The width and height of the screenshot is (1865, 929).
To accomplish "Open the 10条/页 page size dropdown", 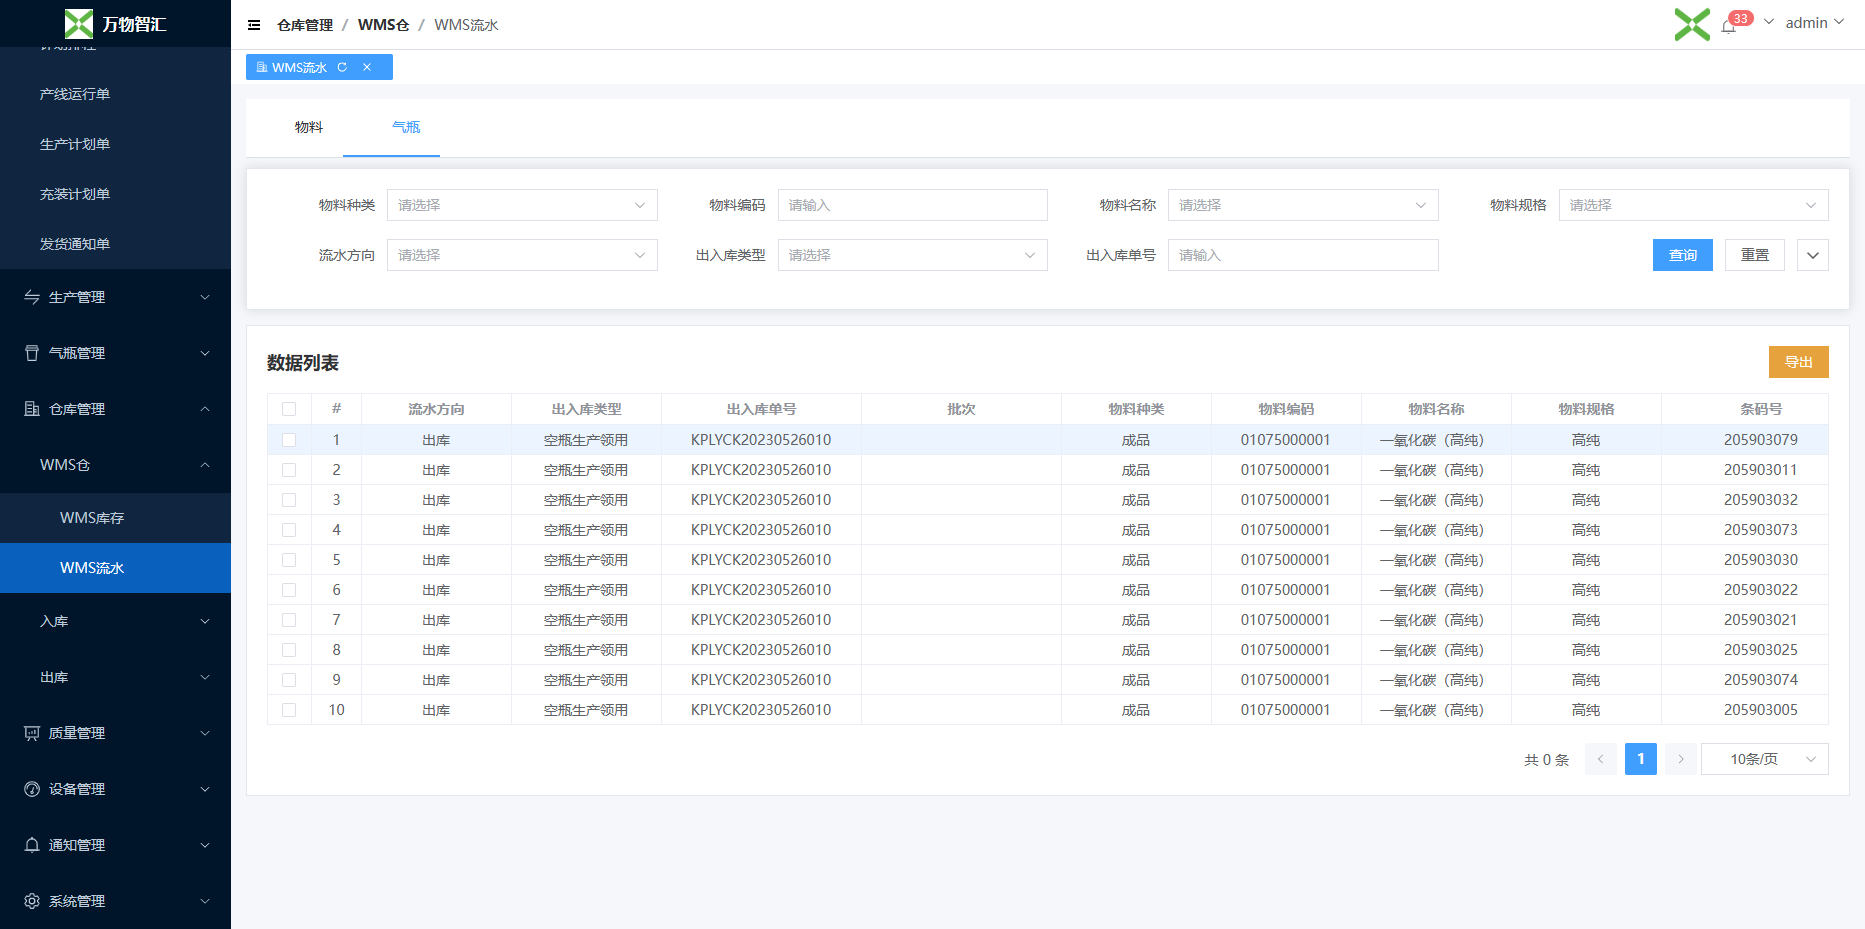I will coord(1764,759).
